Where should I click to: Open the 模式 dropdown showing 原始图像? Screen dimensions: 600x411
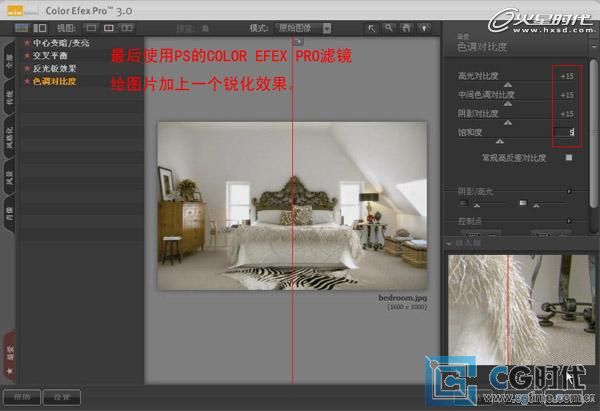point(303,28)
